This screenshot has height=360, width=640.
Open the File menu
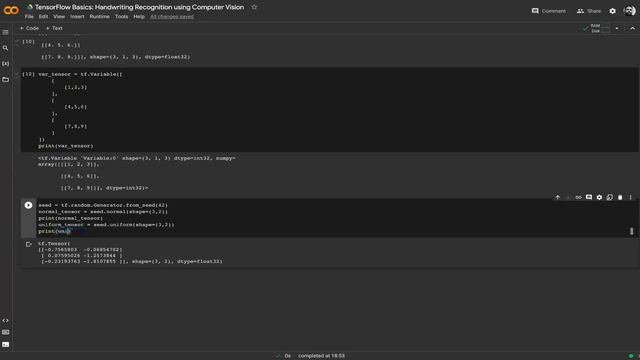(x=29, y=17)
